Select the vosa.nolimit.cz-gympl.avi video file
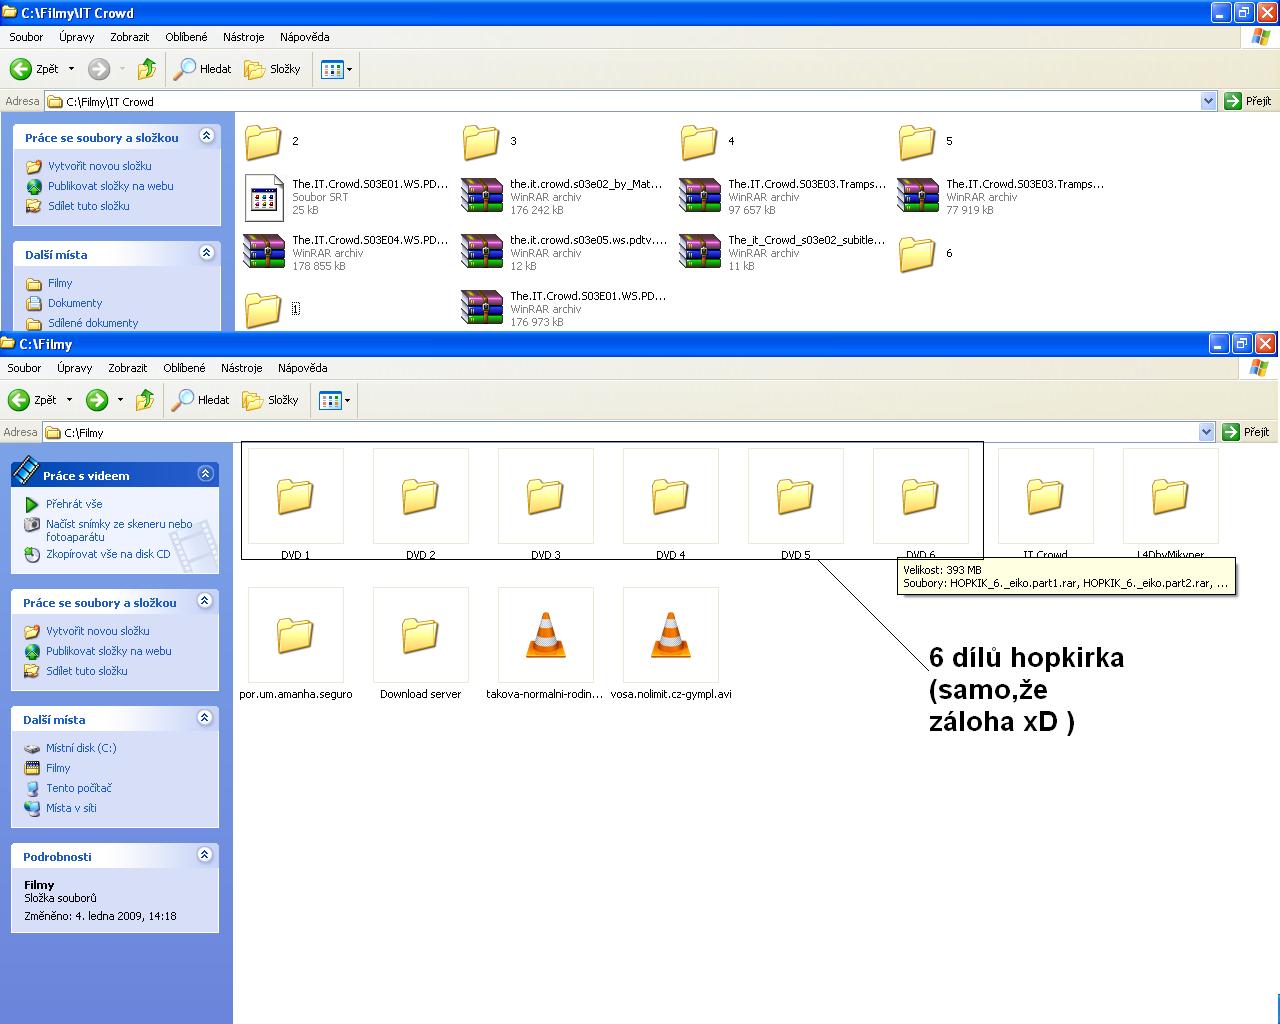This screenshot has height=1024, width=1280. pos(670,636)
